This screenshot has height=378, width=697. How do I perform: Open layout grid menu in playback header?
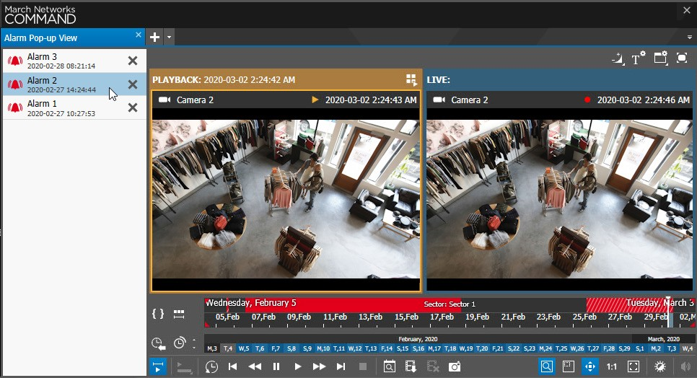click(x=411, y=80)
